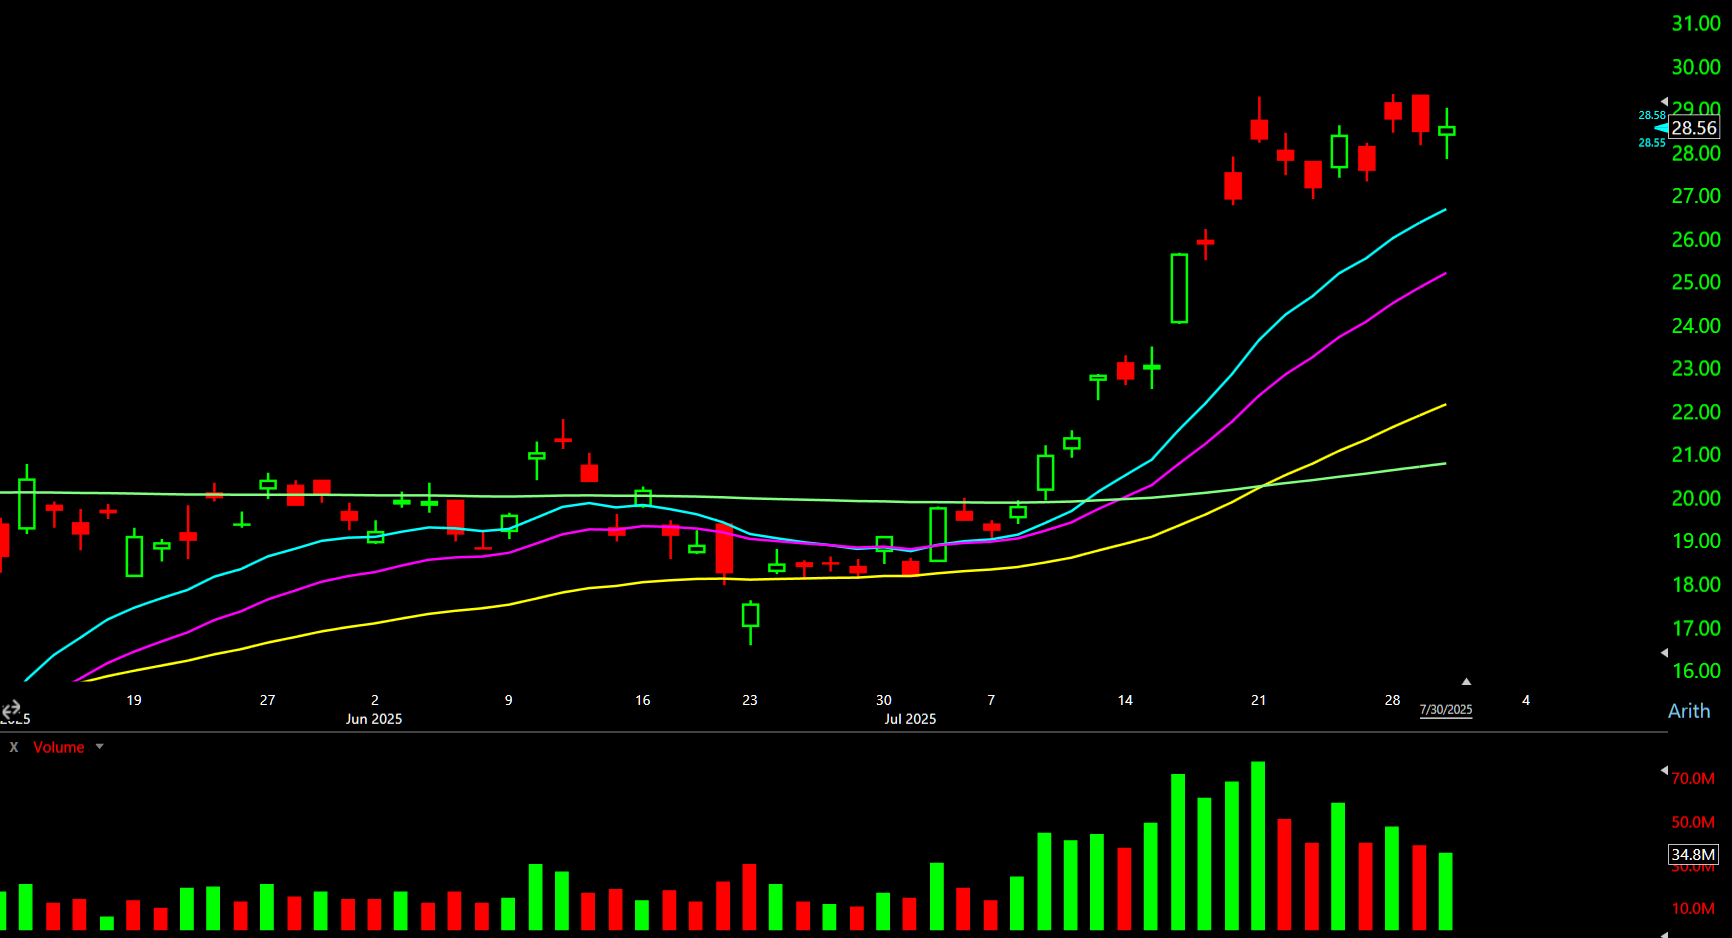1732x938 pixels.
Task: Click the gray arrow below the 10.0M volume
Action: [1664, 933]
